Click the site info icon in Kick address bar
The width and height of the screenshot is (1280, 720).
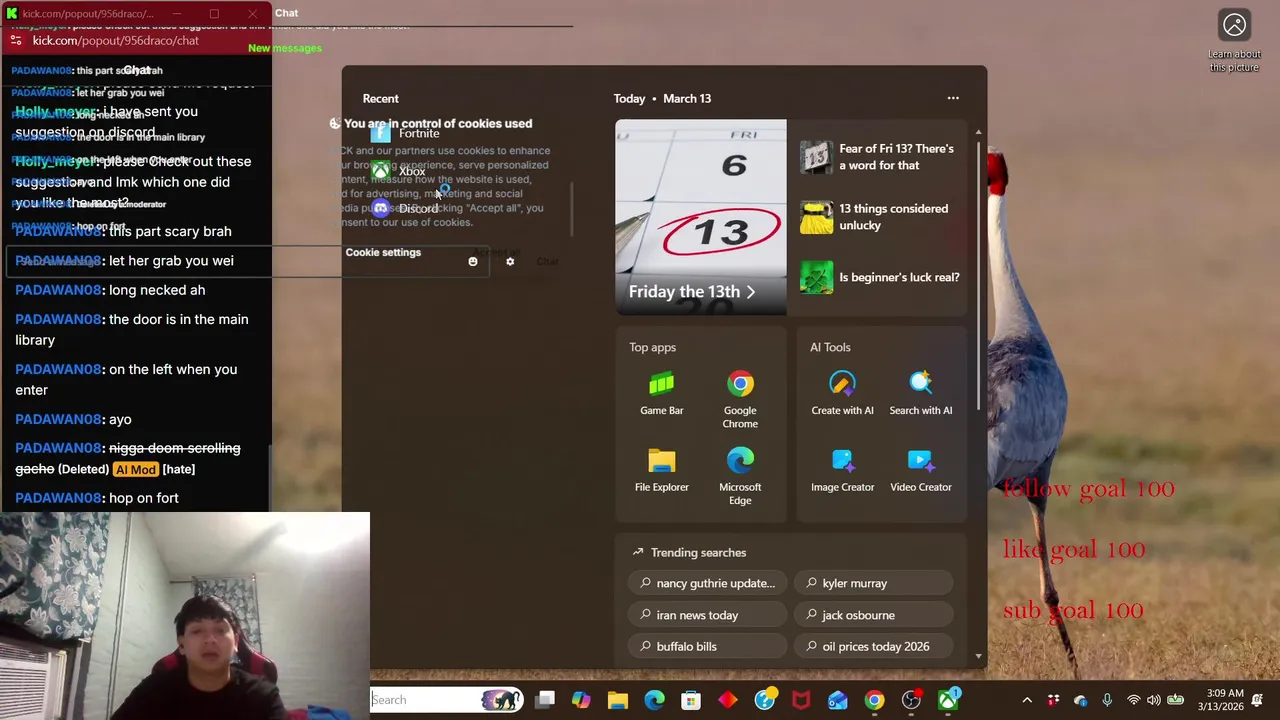(16, 40)
